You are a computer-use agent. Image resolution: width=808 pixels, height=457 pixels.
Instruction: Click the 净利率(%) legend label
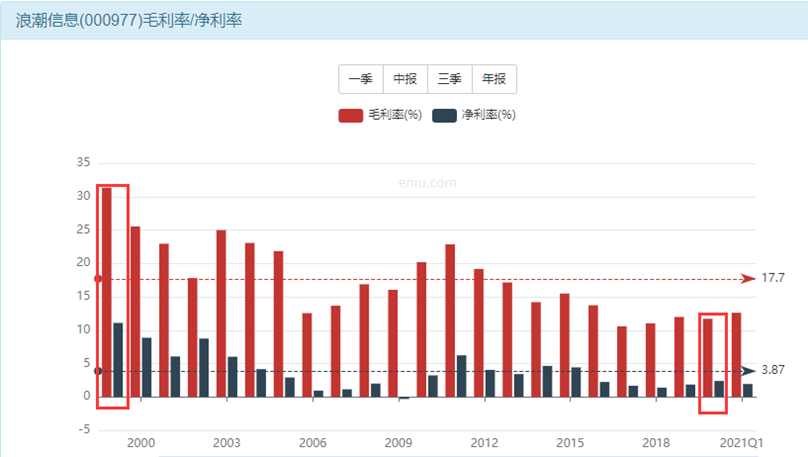(489, 115)
